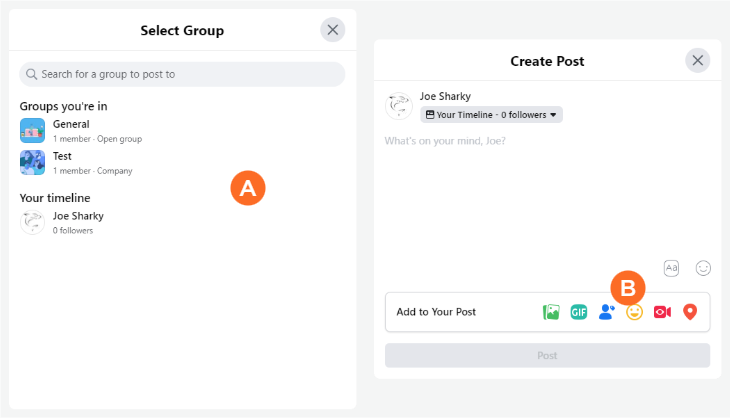The height and width of the screenshot is (418, 730).
Task: Click the disabled Post button
Action: pyautogui.click(x=547, y=355)
